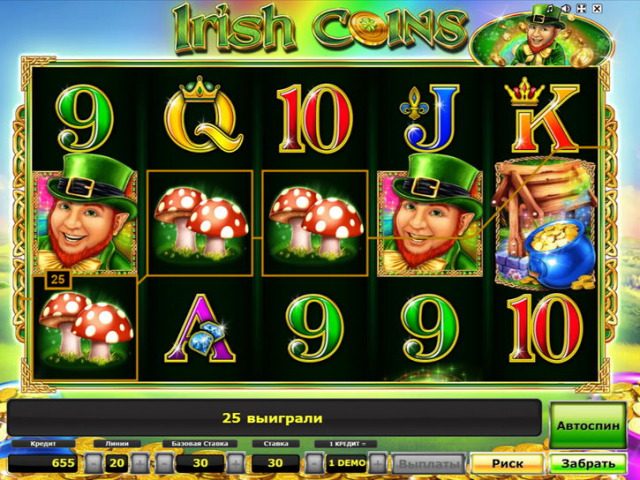Decrease the credit value next to 1 DEMO
This screenshot has height=480, width=640.
pyautogui.click(x=315, y=463)
